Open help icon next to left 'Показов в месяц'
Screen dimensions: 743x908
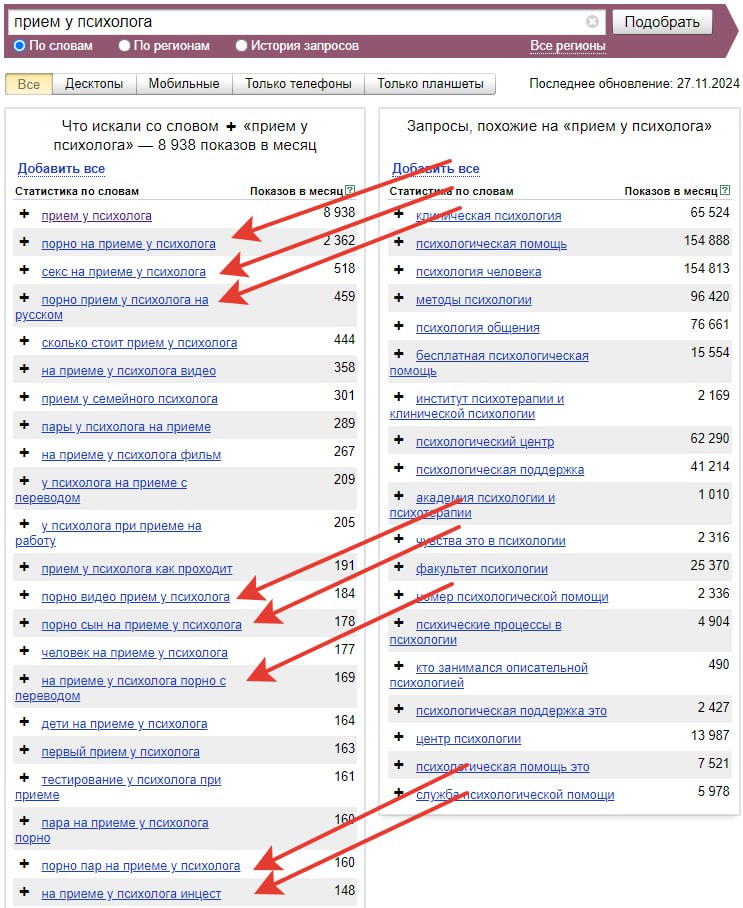tap(350, 190)
